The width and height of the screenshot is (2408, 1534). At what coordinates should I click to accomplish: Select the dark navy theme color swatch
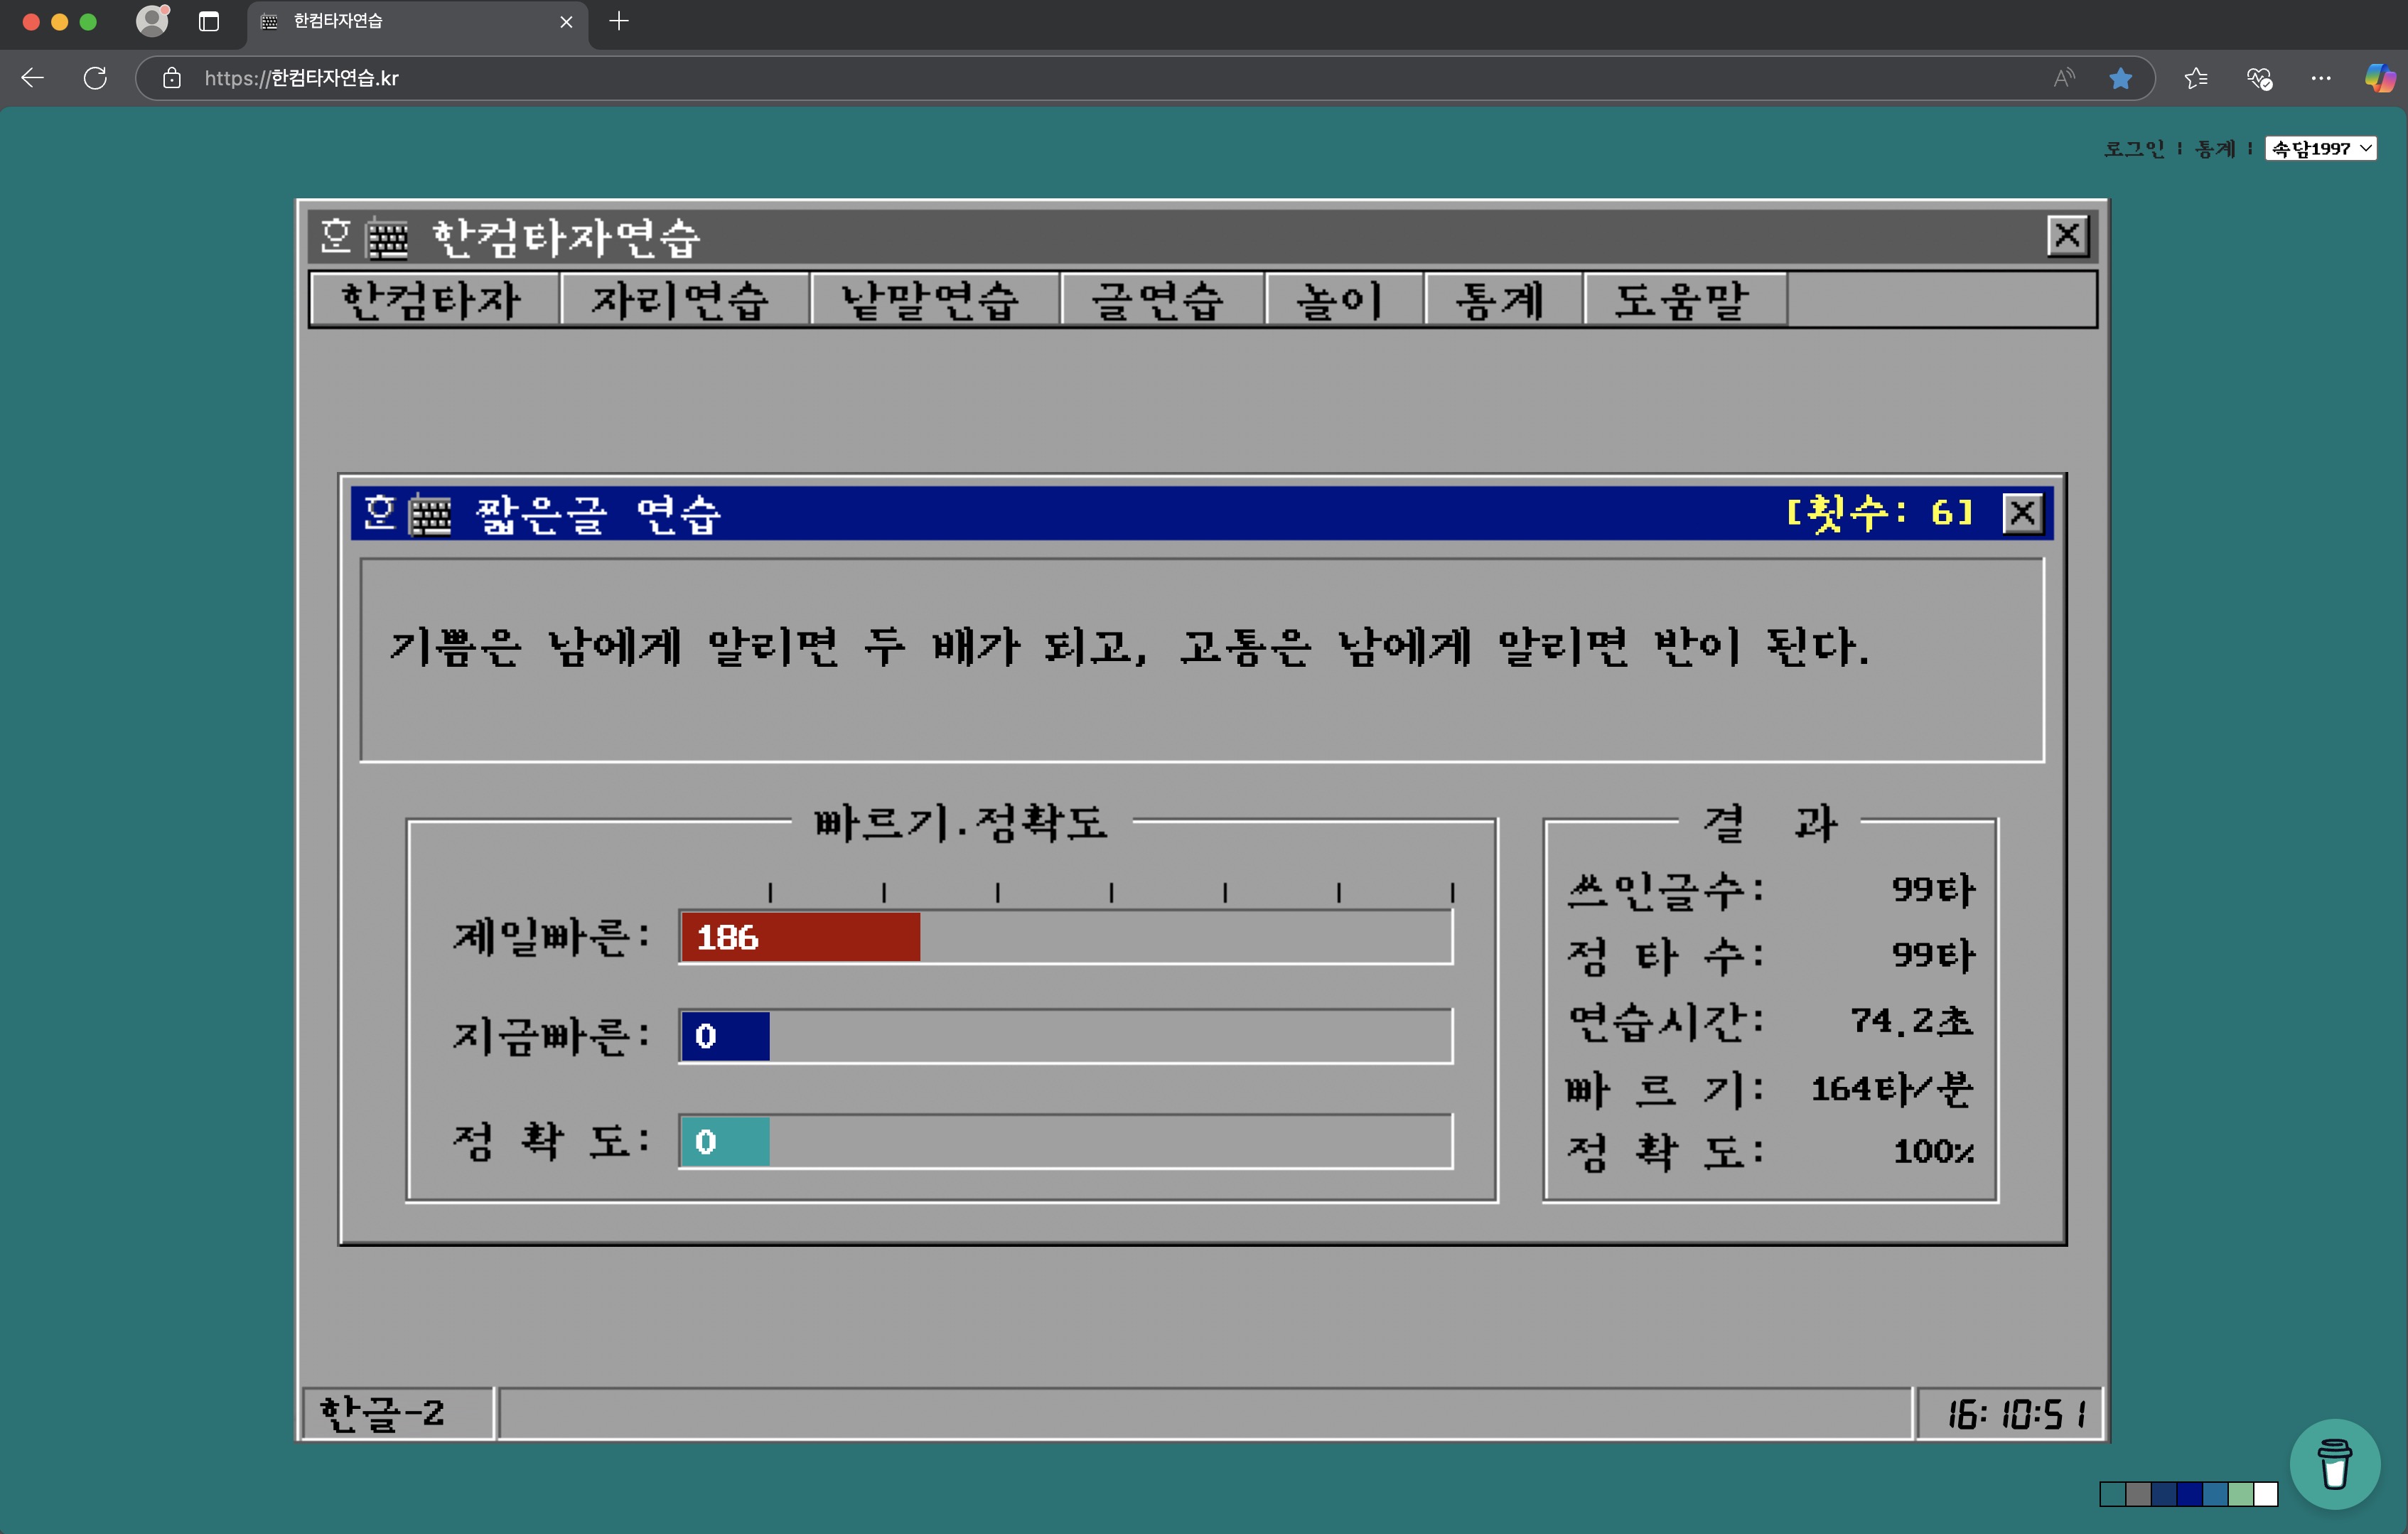pyautogui.click(x=2164, y=1494)
